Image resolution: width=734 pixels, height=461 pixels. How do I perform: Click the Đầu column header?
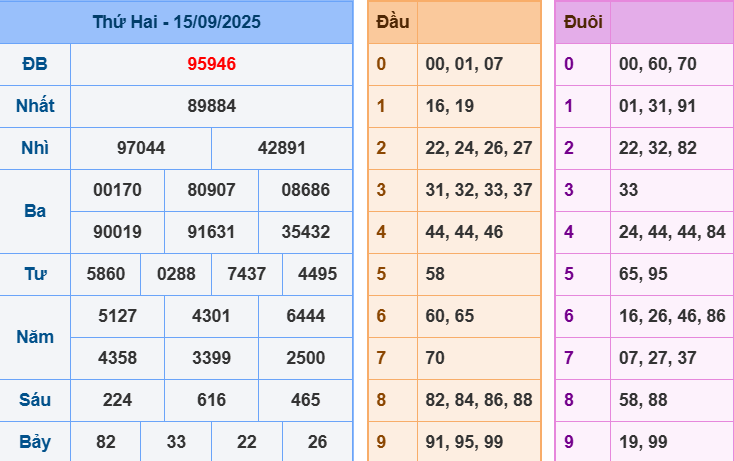pyautogui.click(x=391, y=21)
